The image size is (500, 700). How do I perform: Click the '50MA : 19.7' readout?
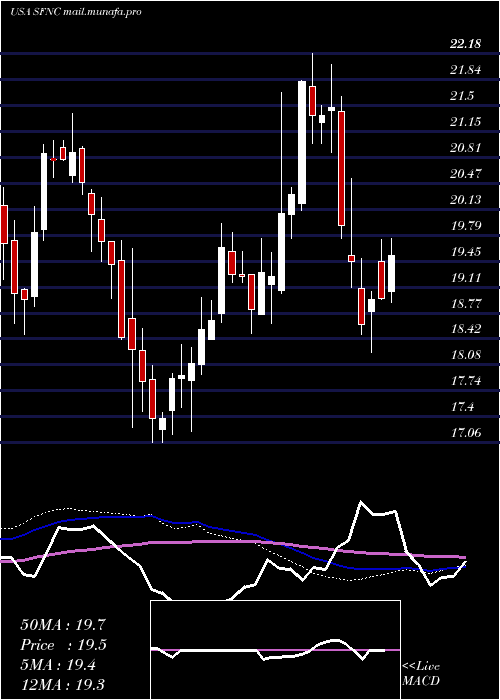(63, 625)
